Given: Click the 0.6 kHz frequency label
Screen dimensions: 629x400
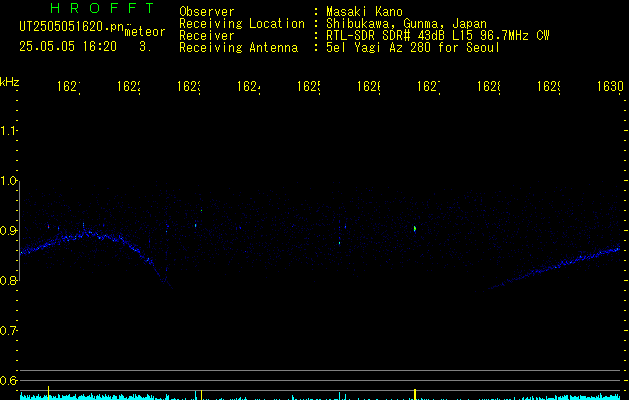Looking at the screenshot, I should point(8,380).
